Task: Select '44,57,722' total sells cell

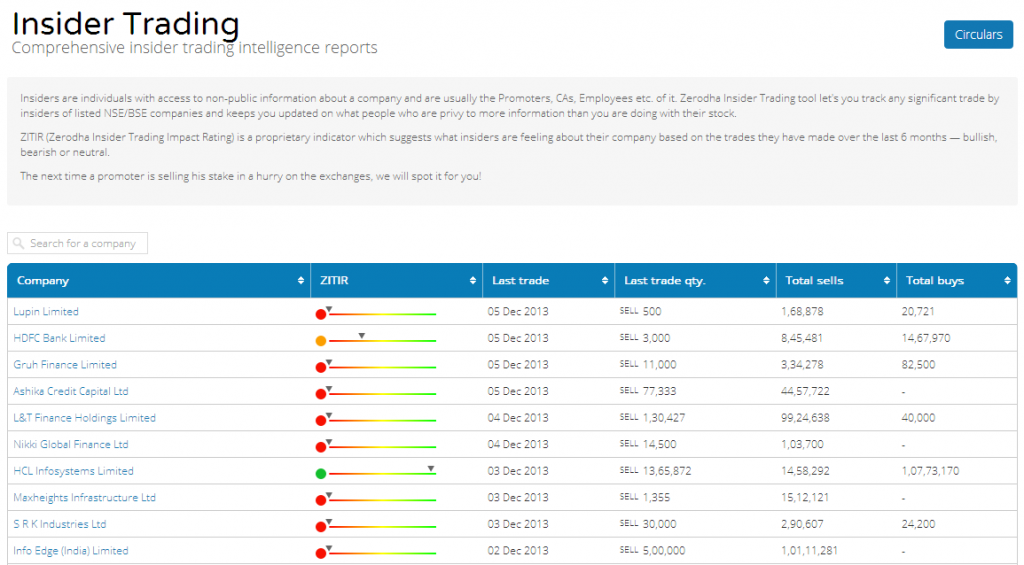Action: coord(805,391)
